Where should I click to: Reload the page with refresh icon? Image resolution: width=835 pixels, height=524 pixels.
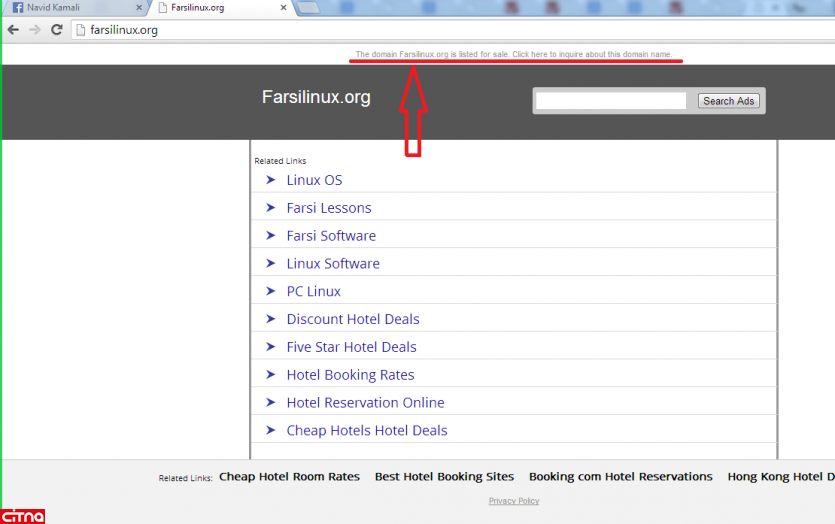click(x=57, y=30)
